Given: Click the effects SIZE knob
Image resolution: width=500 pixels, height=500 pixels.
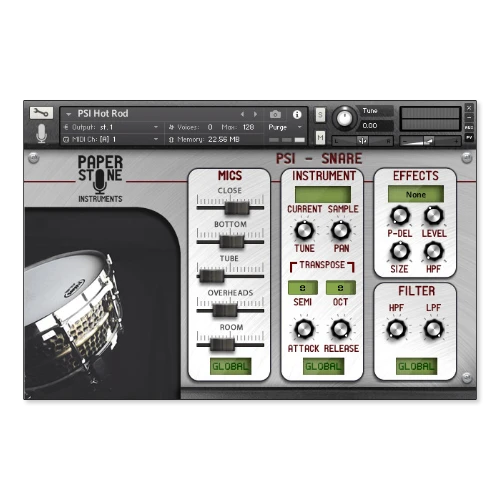Looking at the screenshot, I should [x=400, y=251].
